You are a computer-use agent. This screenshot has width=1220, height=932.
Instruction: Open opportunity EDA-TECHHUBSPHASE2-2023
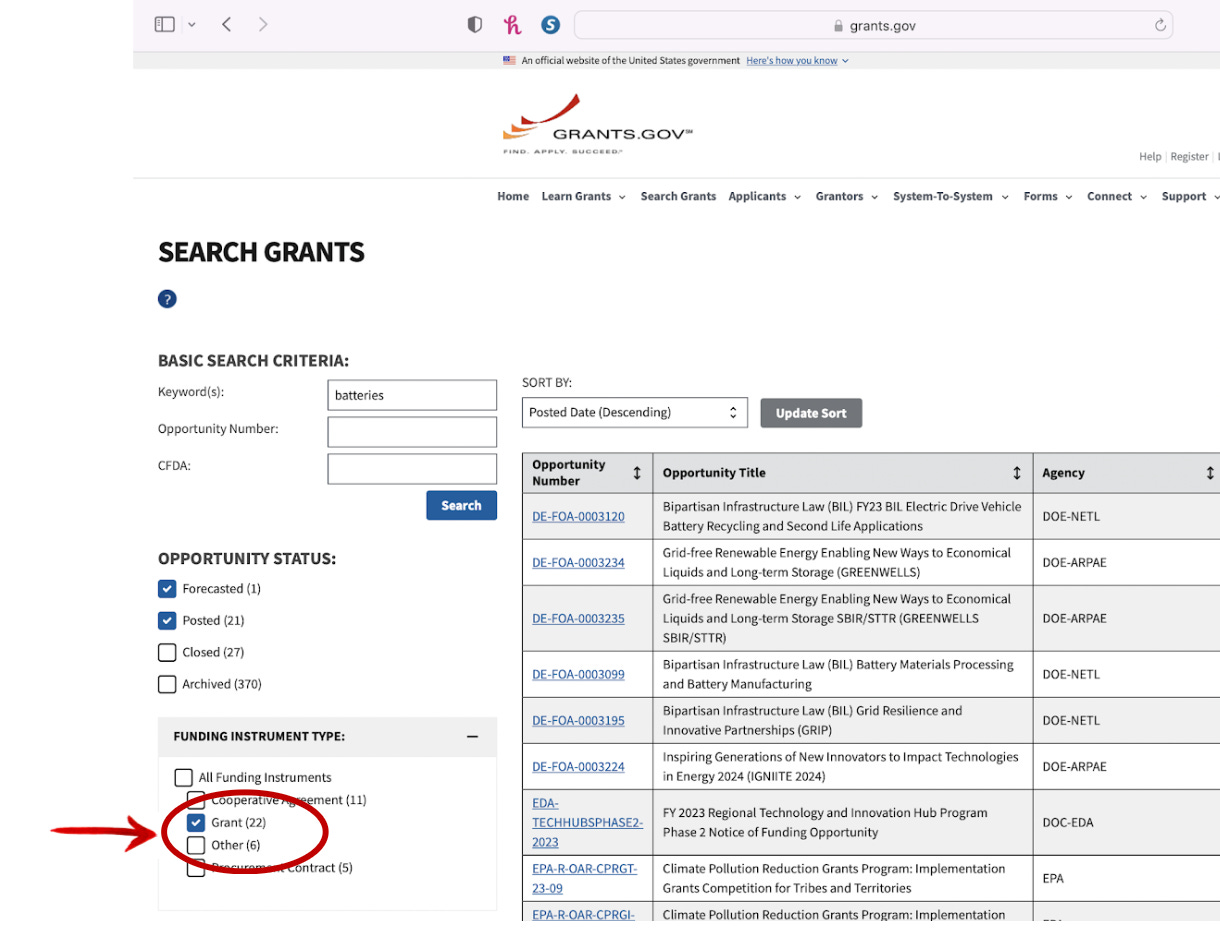(587, 823)
